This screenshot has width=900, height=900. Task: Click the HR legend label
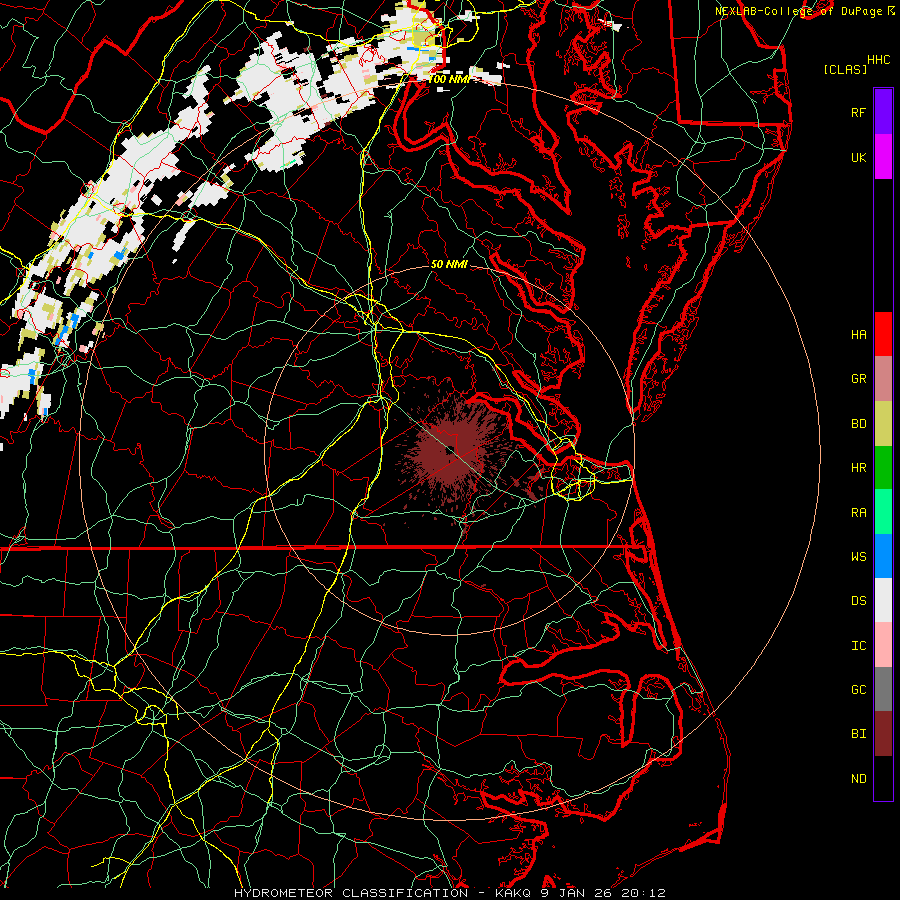tap(859, 468)
